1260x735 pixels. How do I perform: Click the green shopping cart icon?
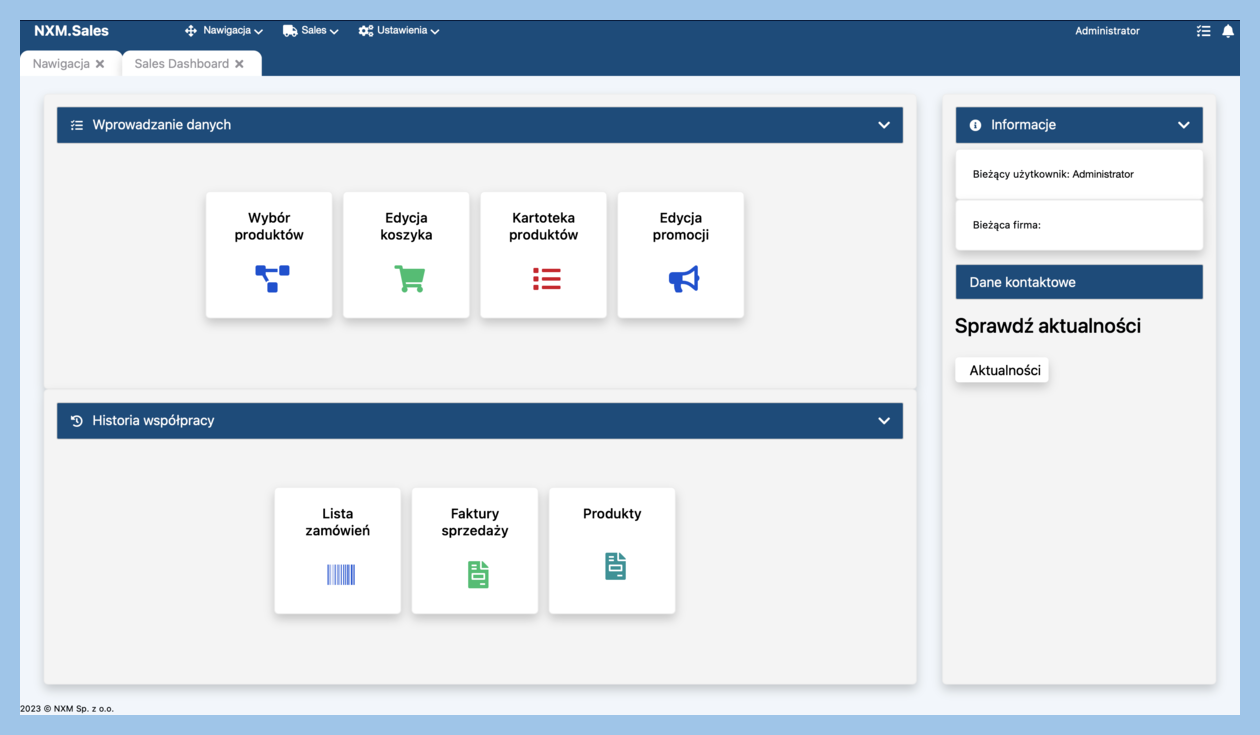coord(409,278)
